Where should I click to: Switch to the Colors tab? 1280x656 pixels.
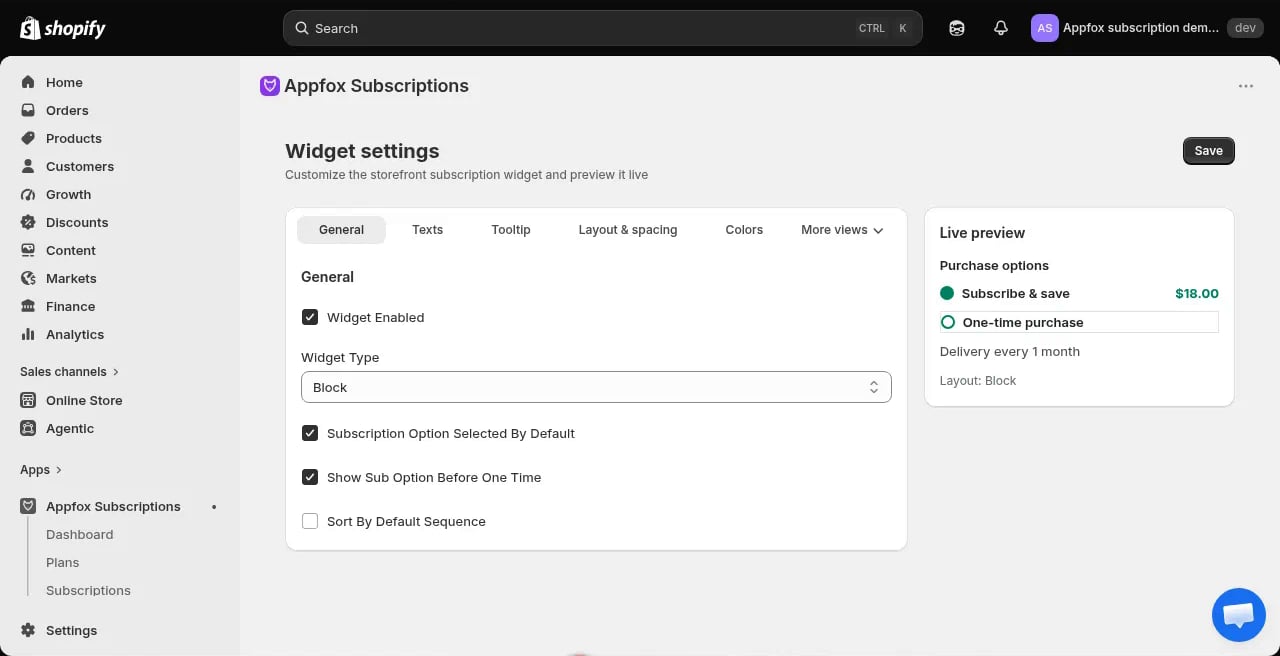point(744,230)
